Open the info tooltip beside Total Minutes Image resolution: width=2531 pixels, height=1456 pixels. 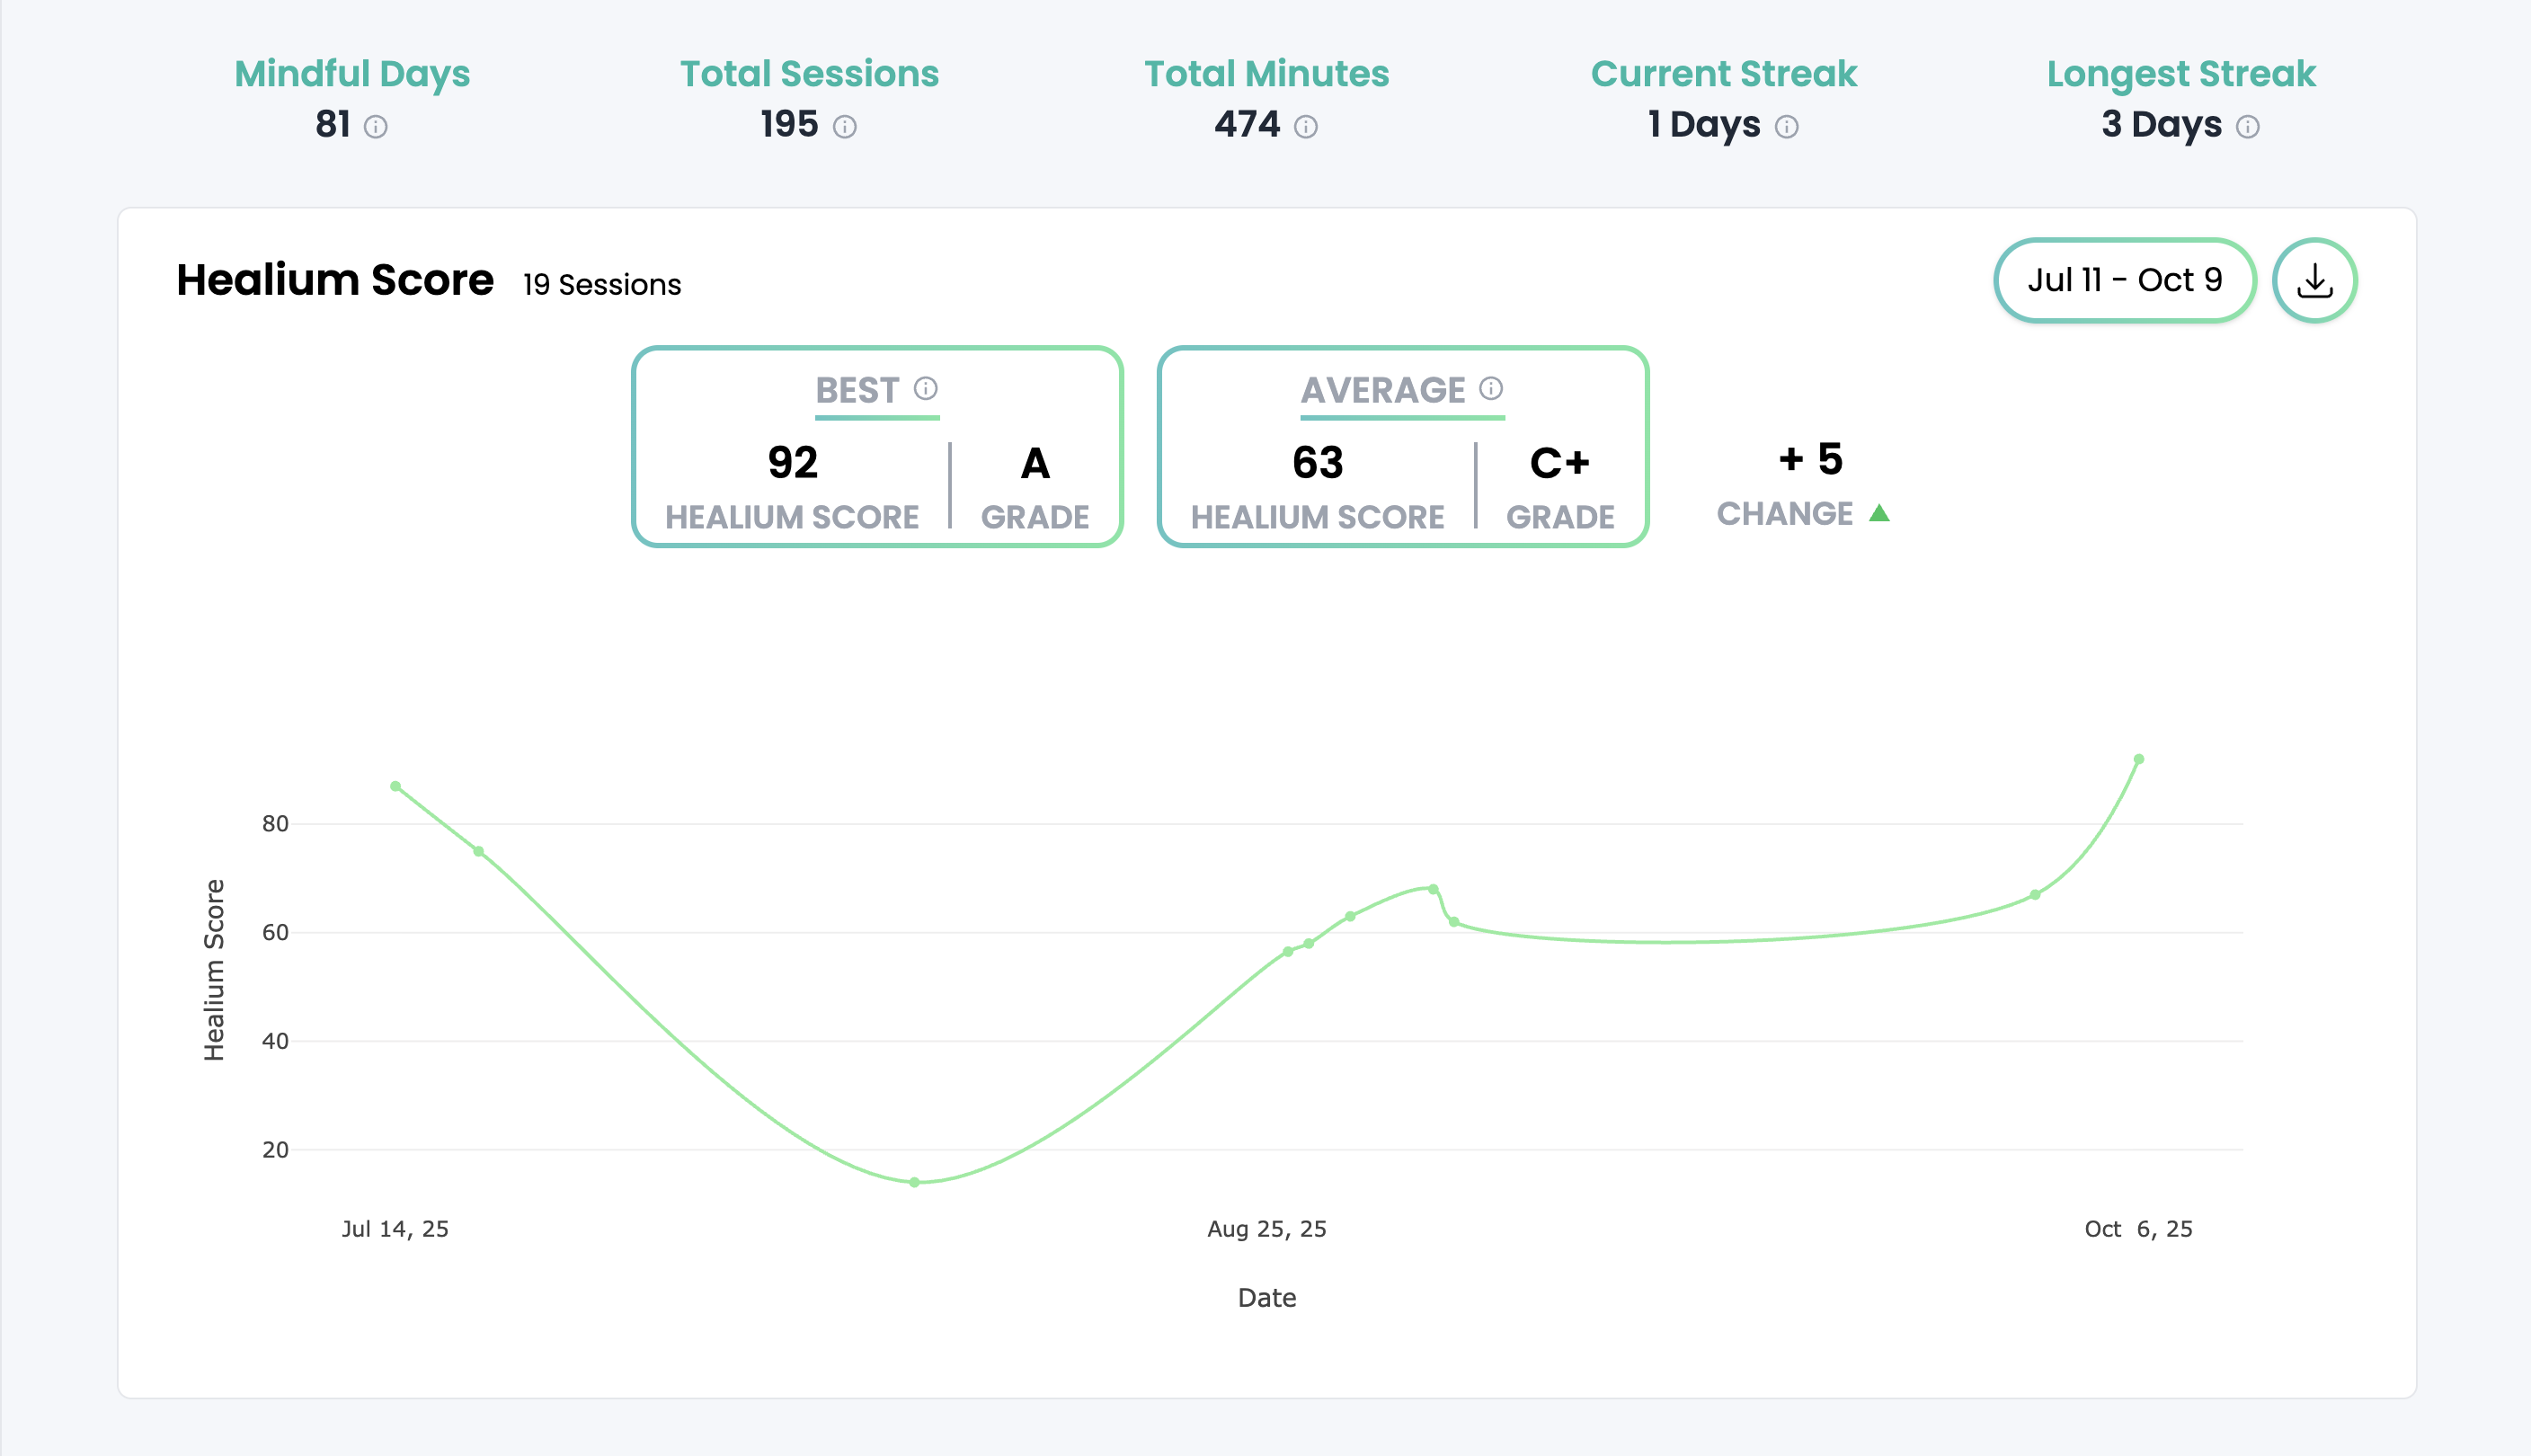(1306, 127)
